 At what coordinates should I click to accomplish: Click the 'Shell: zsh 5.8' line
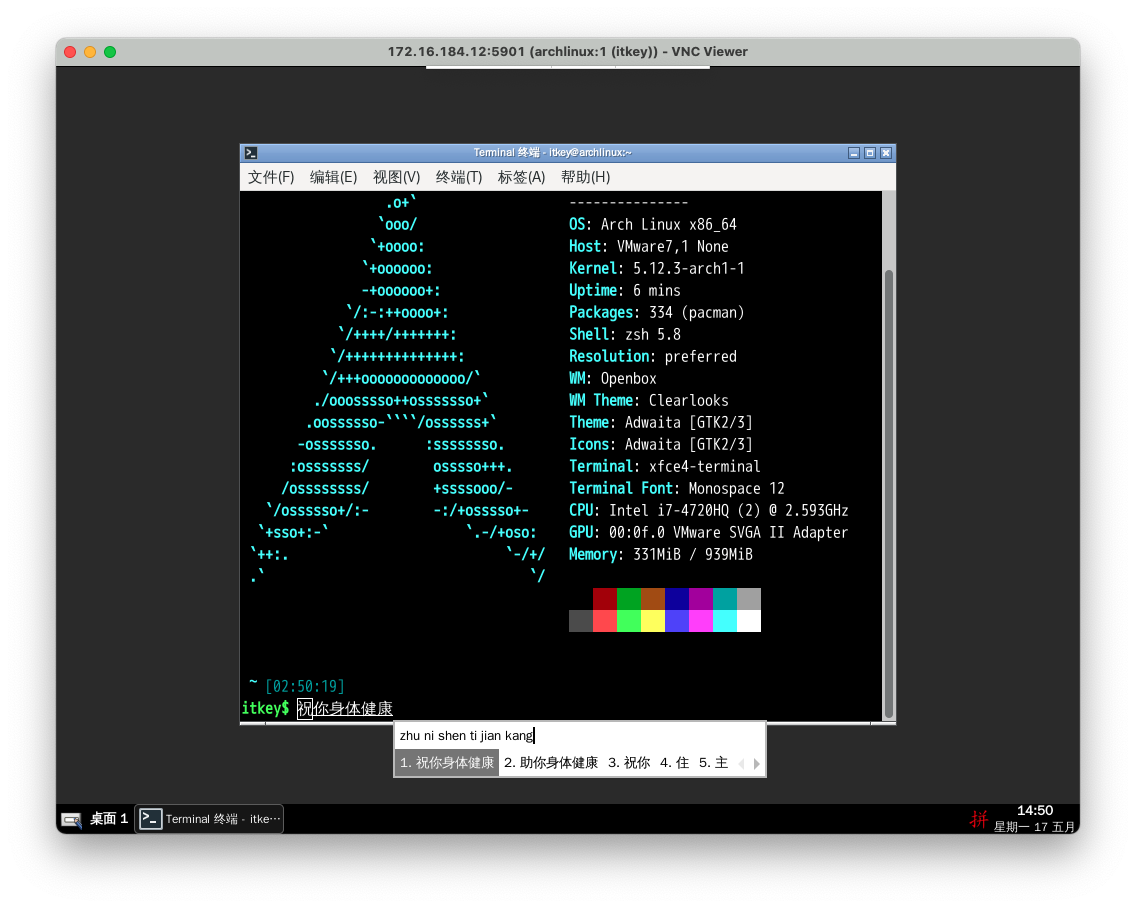[x=625, y=335]
